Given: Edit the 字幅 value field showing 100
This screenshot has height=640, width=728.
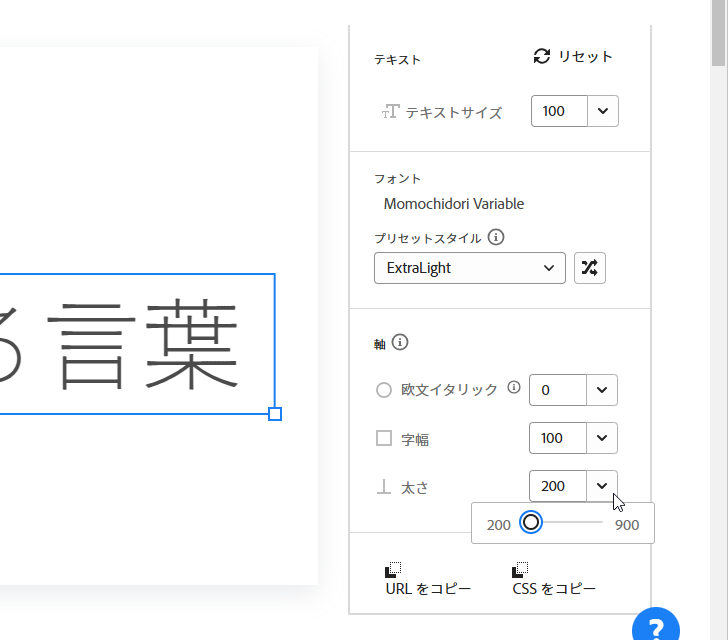Looking at the screenshot, I should pyautogui.click(x=558, y=438).
